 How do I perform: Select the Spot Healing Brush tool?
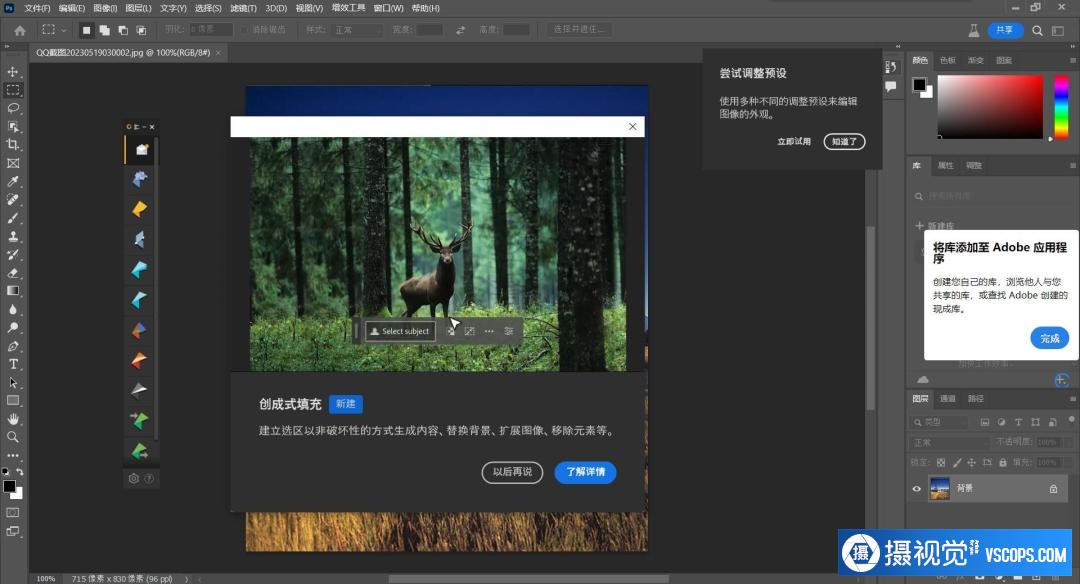(12, 200)
